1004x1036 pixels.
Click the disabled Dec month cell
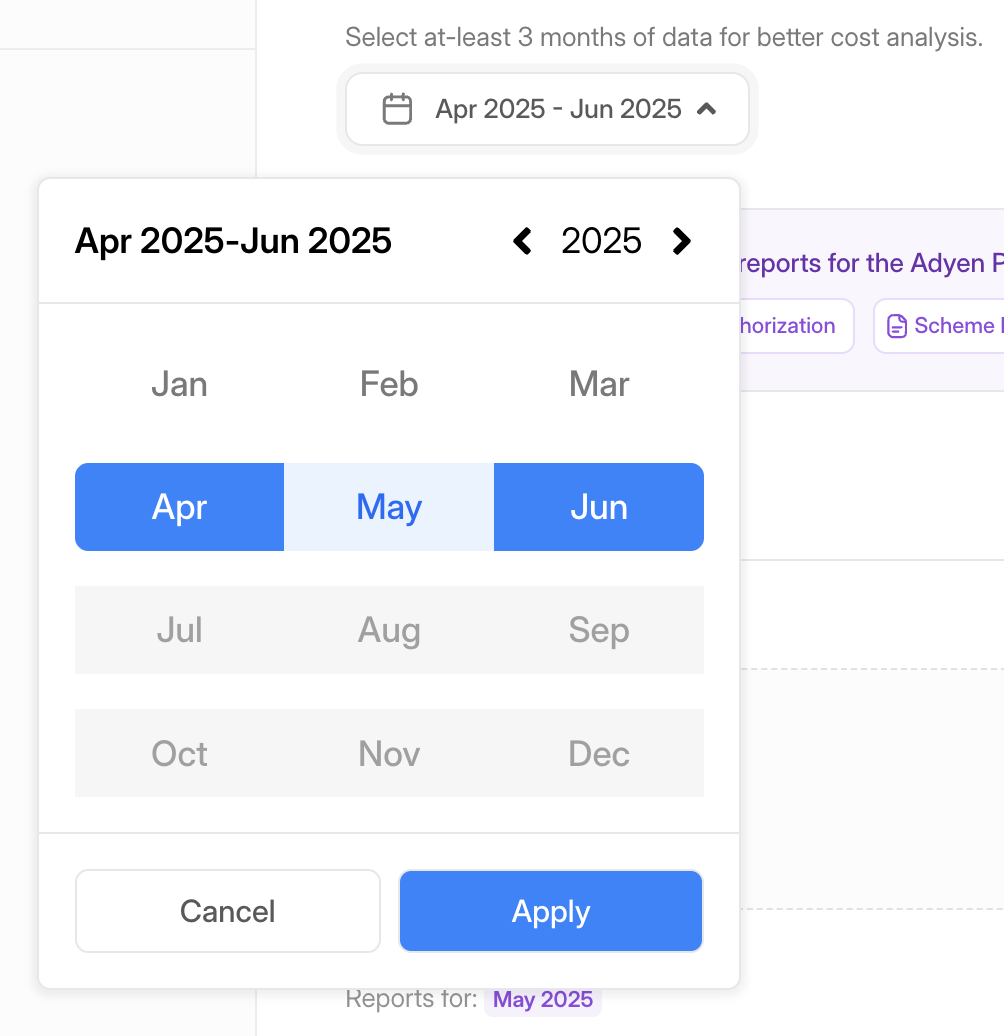click(599, 753)
